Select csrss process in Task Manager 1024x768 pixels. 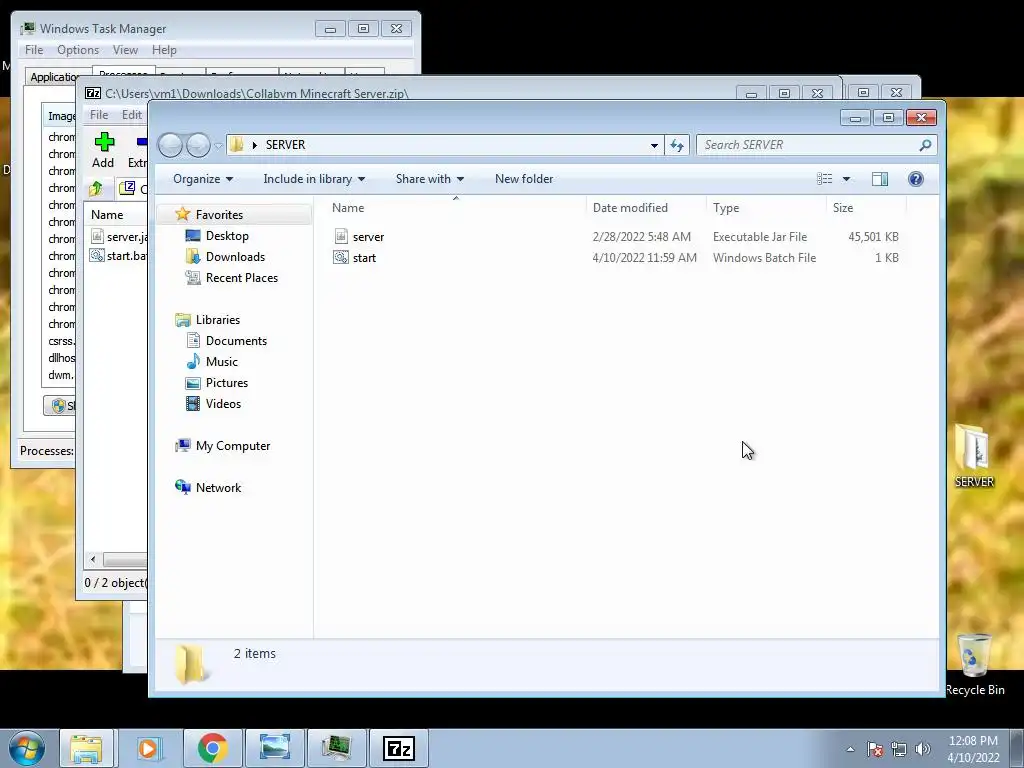[x=61, y=341]
